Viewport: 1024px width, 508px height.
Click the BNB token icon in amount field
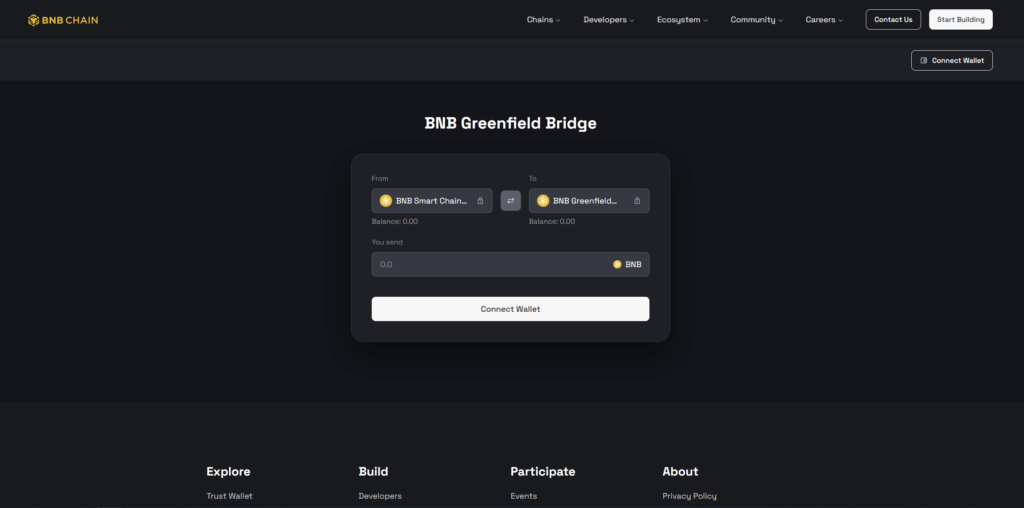tap(617, 264)
